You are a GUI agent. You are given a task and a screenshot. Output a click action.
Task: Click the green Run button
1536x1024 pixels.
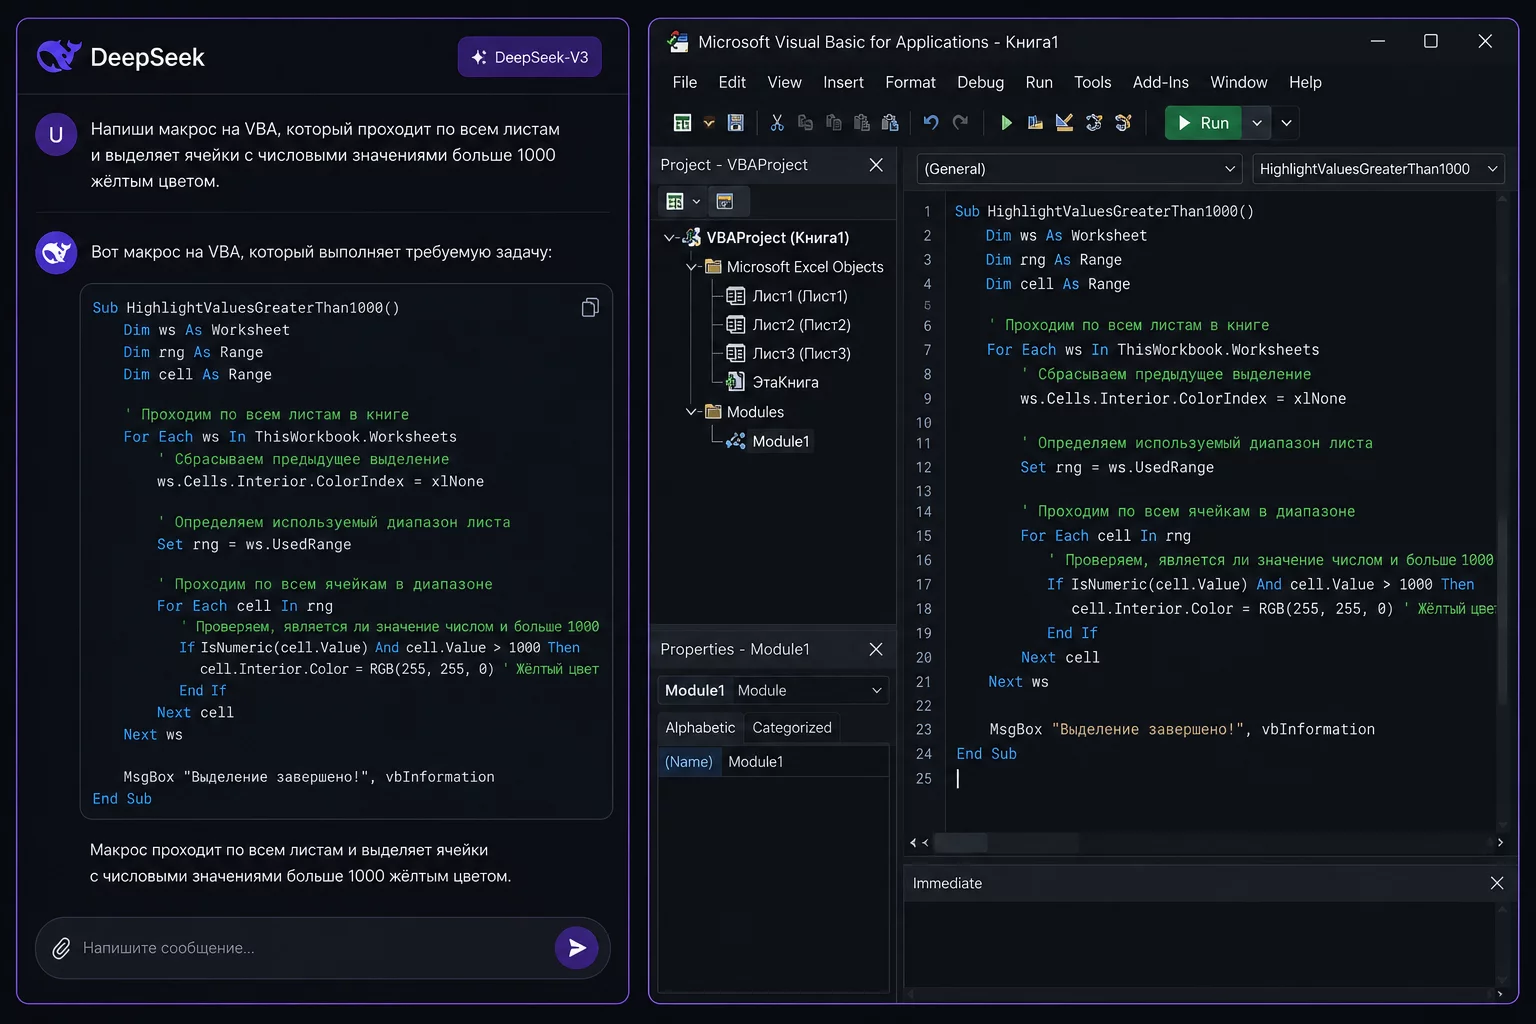pyautogui.click(x=1203, y=123)
